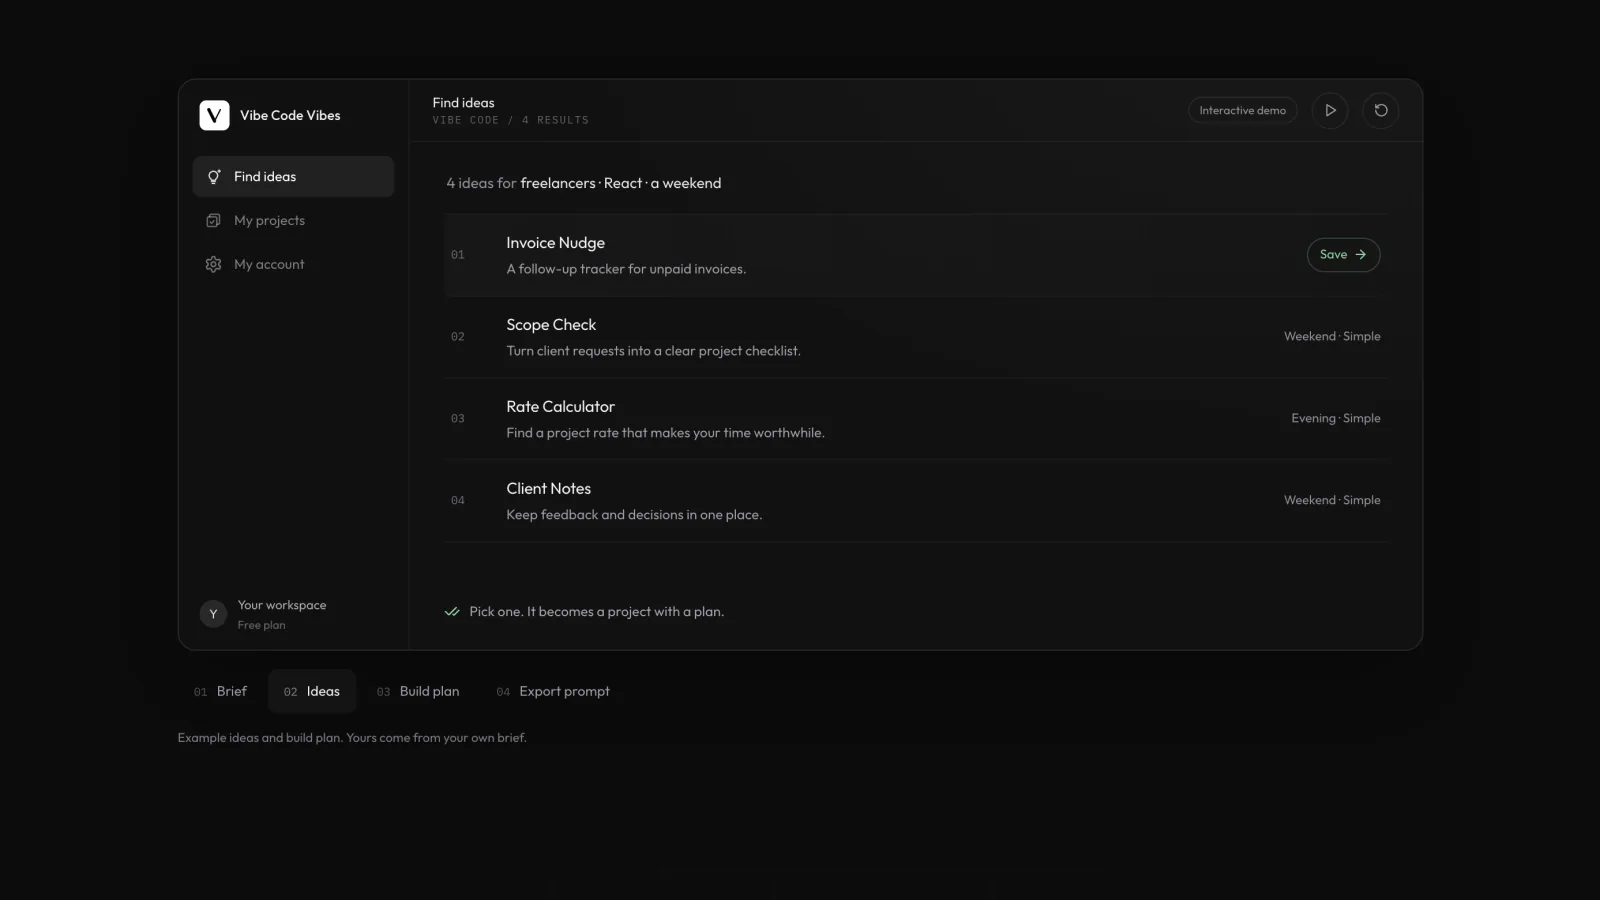Select the Invoice Nudge idea title

coord(556,243)
